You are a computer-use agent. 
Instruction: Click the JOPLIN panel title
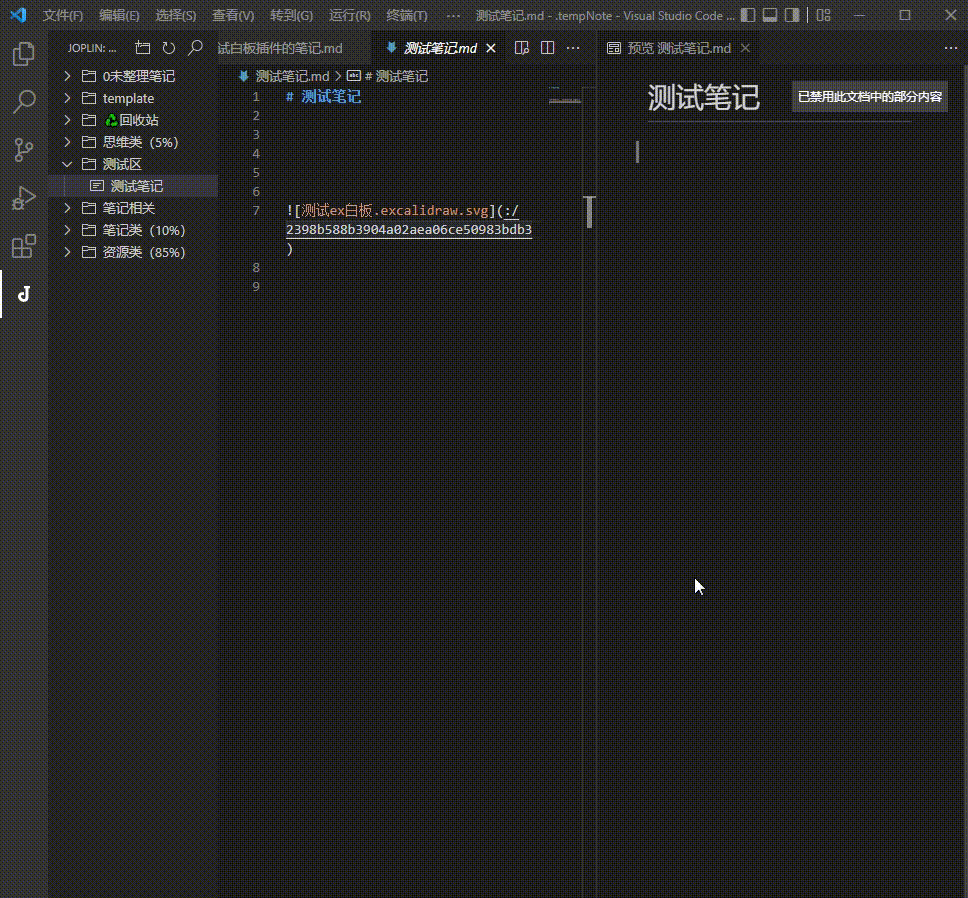tap(92, 48)
